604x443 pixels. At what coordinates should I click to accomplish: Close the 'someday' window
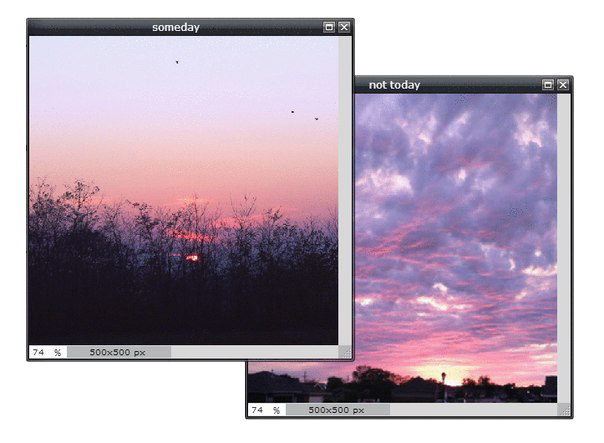344,27
